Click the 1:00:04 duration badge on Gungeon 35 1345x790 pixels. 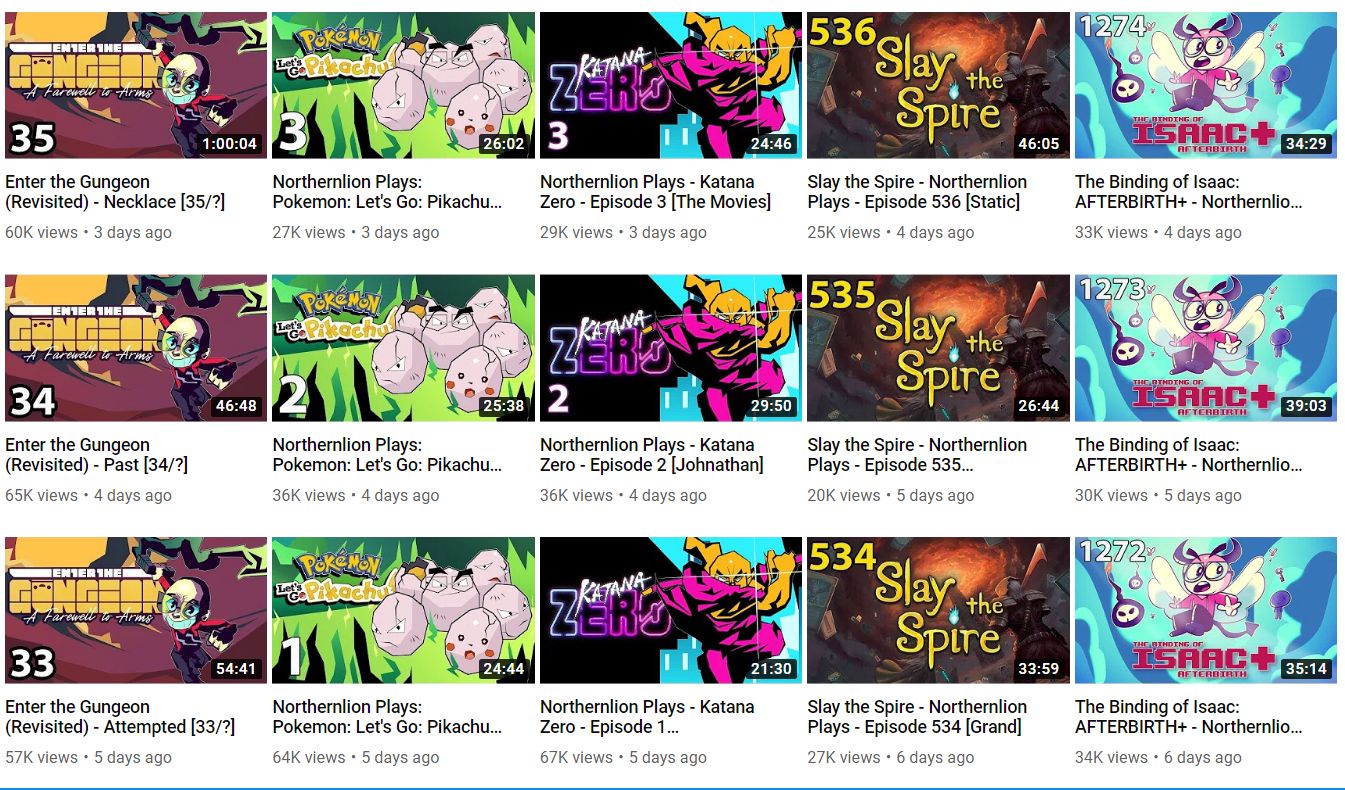pos(229,144)
